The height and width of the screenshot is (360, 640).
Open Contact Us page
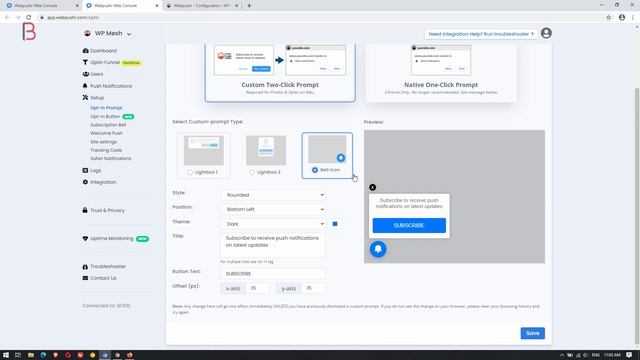coord(103,278)
